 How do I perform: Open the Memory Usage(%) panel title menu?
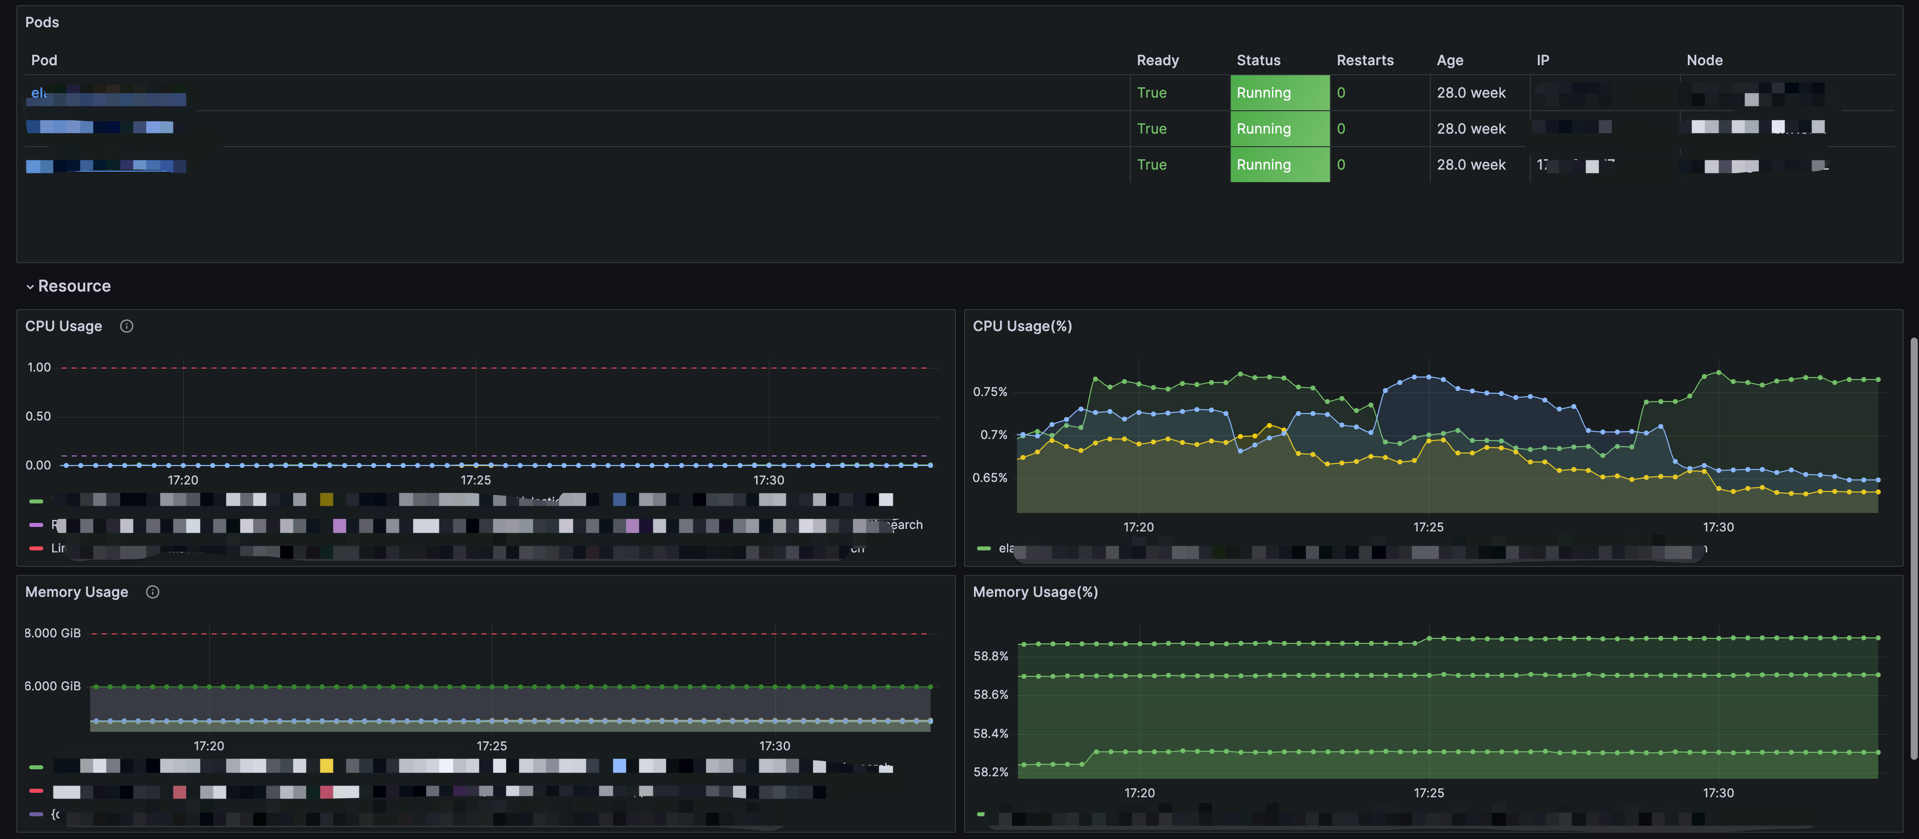1035,592
